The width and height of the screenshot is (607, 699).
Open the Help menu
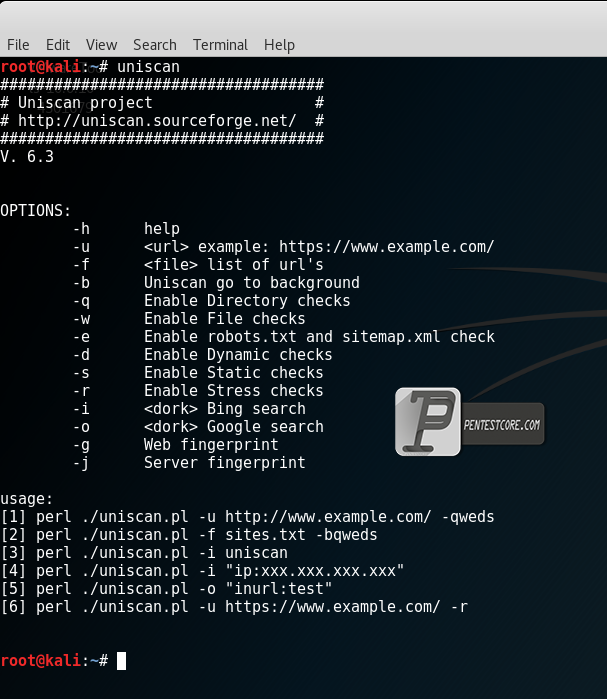coord(279,45)
